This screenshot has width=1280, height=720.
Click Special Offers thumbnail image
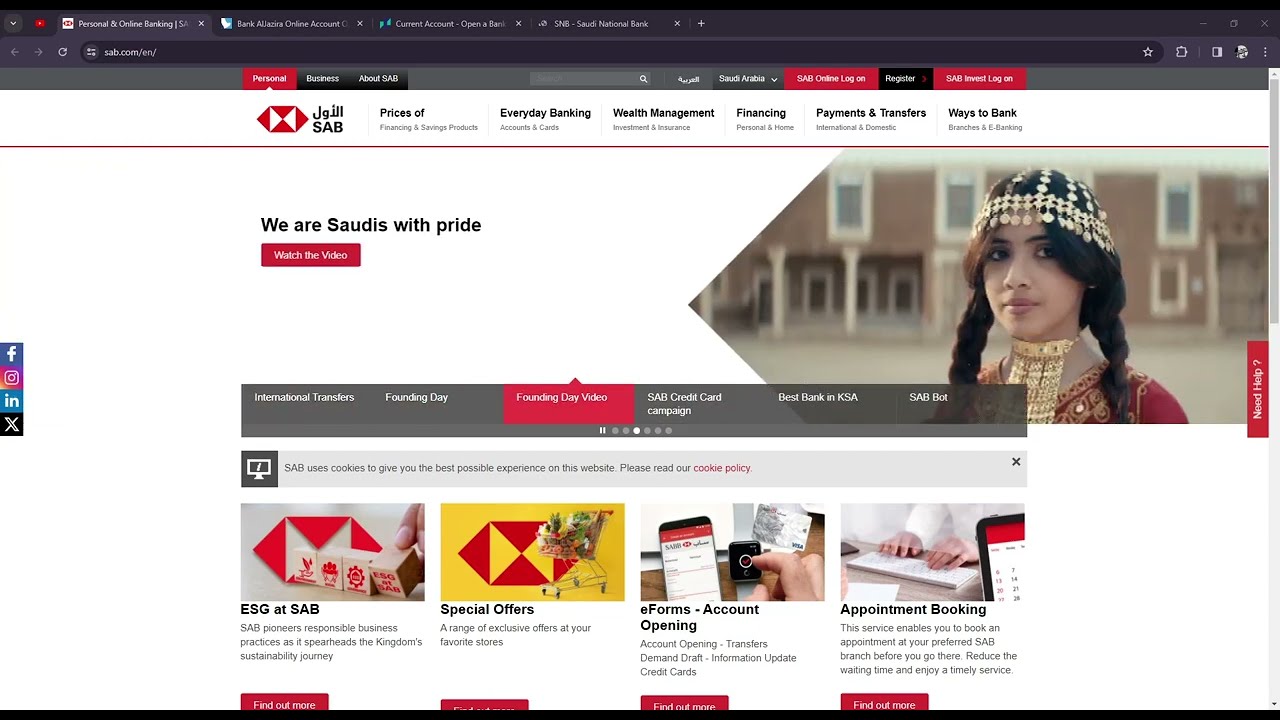pyautogui.click(x=532, y=552)
